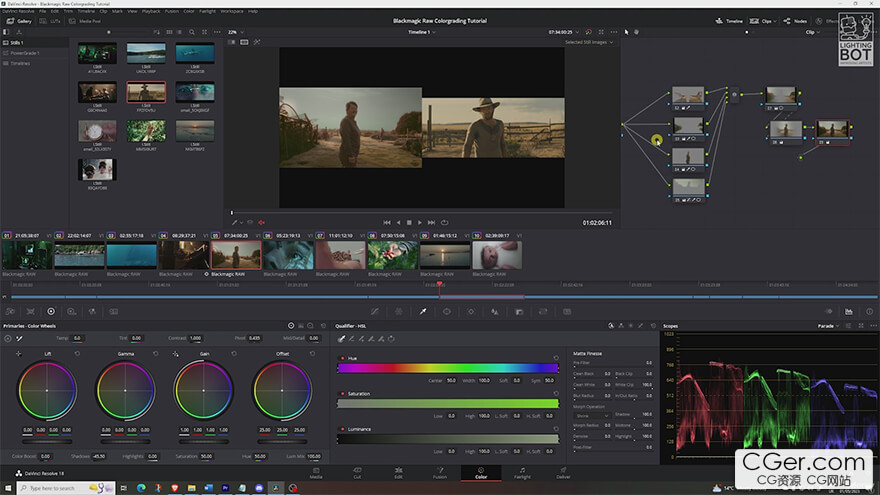Reset the Gamma color wheel
This screenshot has height=495, width=880.
point(155,354)
